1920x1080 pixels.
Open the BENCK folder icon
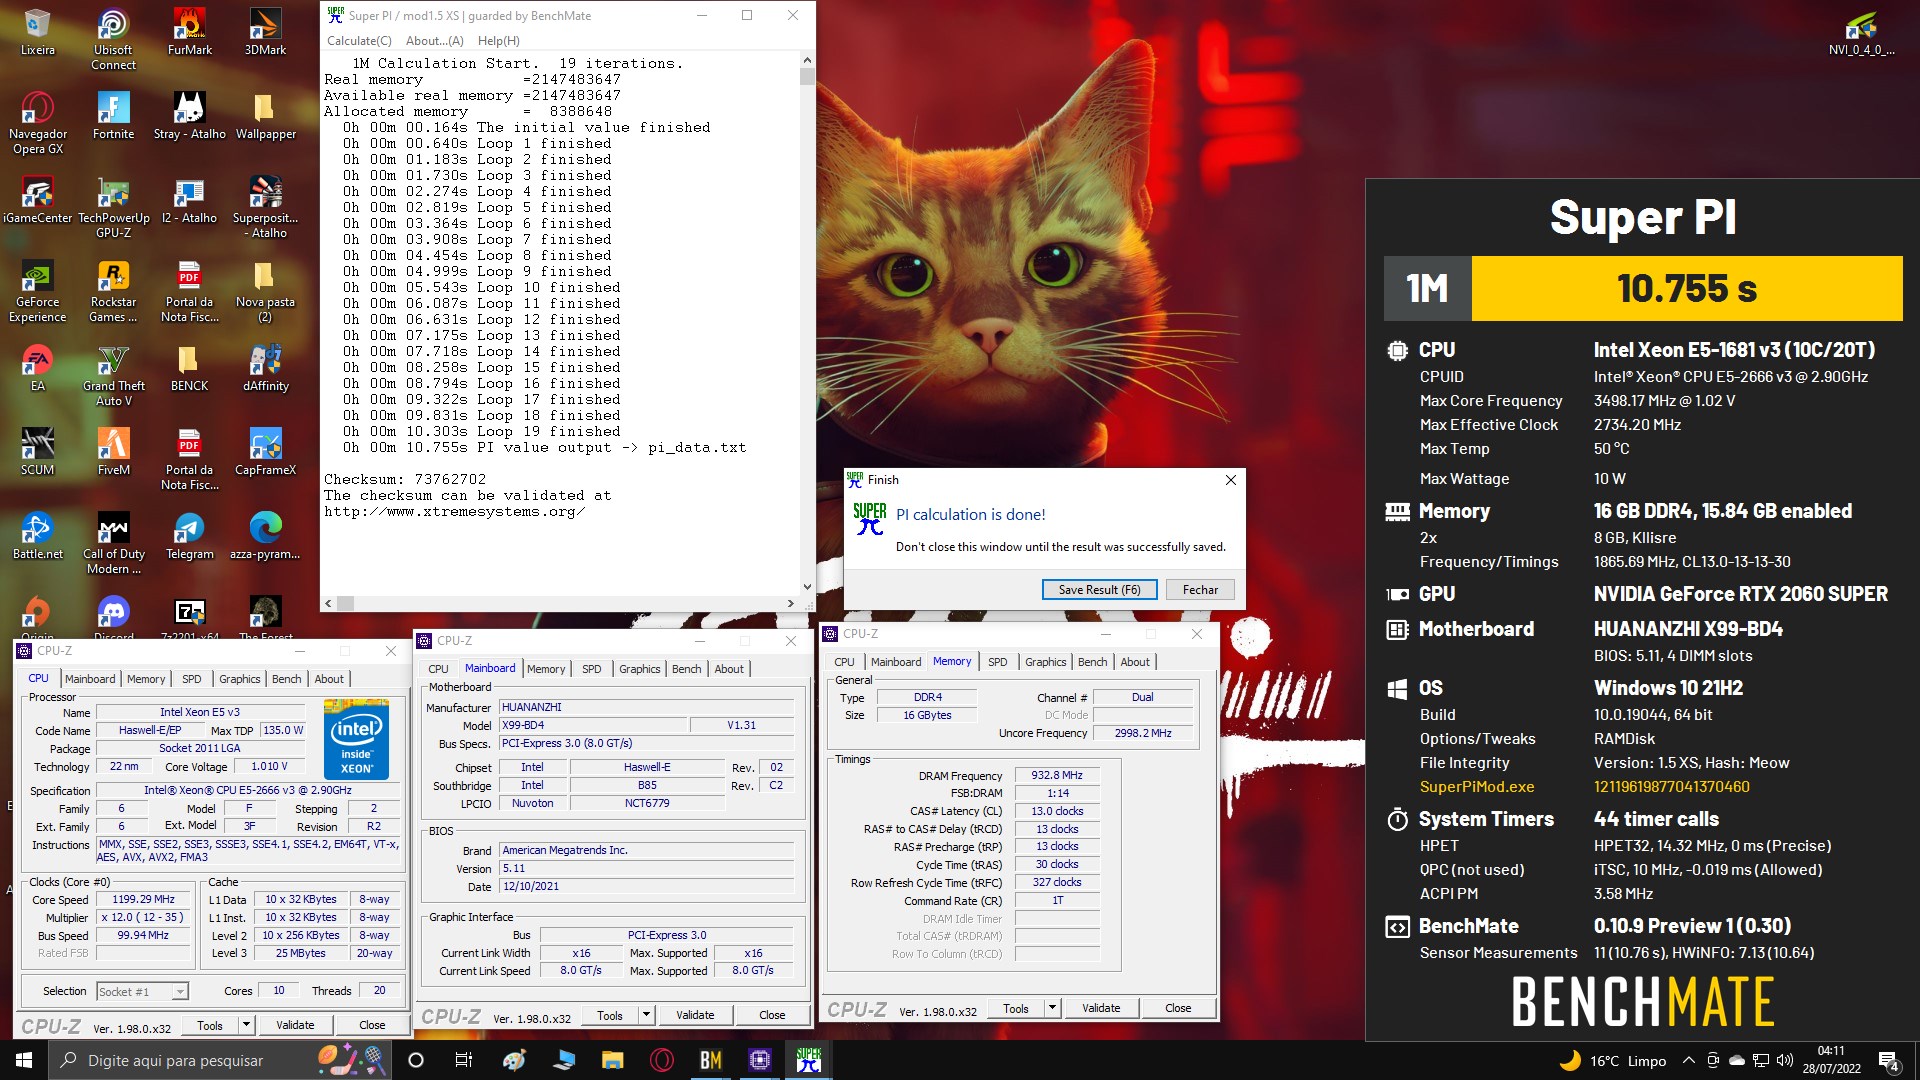(189, 368)
